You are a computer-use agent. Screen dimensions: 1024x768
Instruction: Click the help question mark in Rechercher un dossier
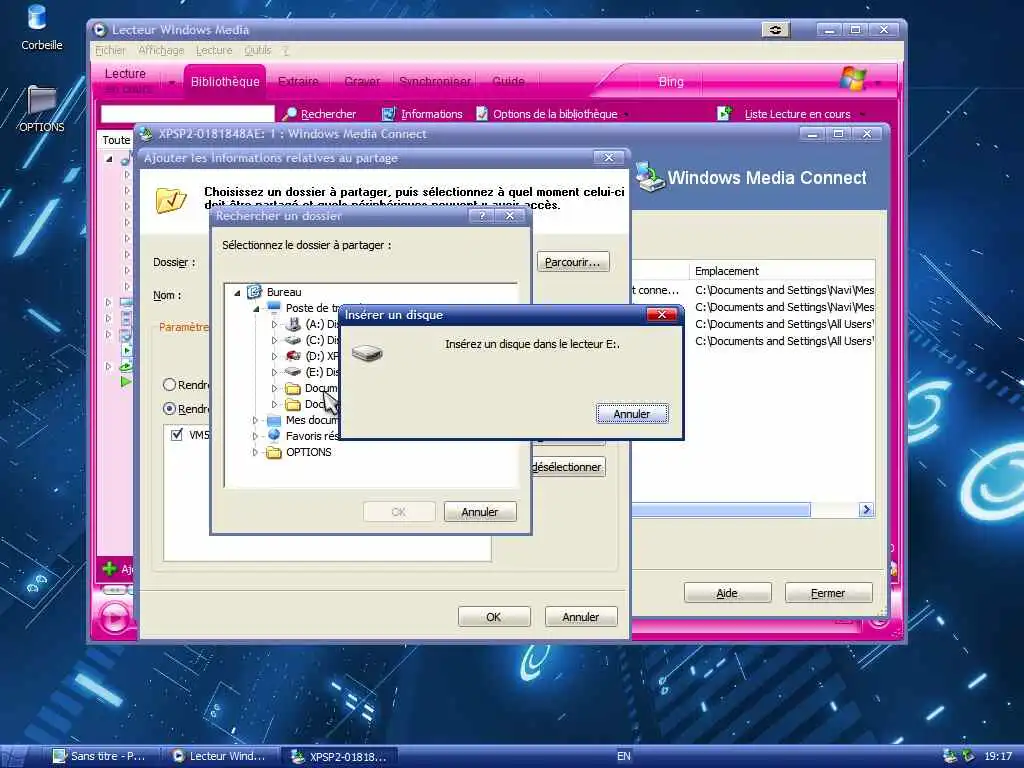coord(482,216)
